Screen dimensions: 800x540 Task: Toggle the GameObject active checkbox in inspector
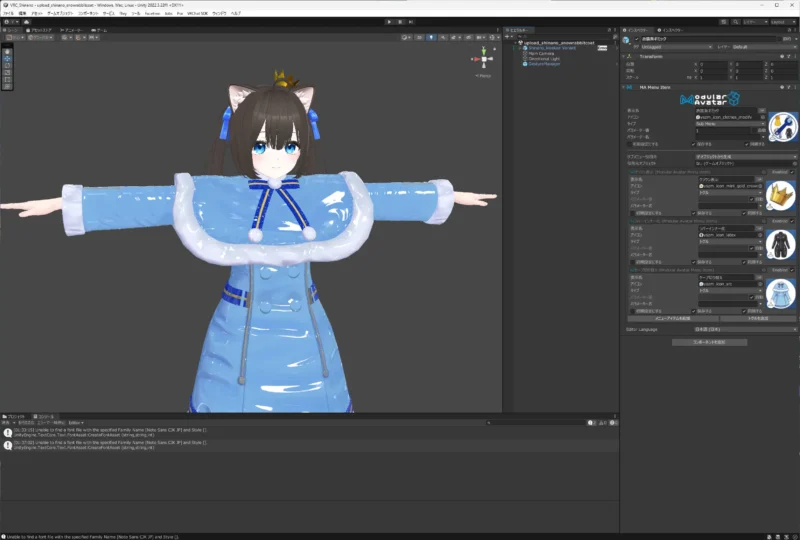[636, 39]
